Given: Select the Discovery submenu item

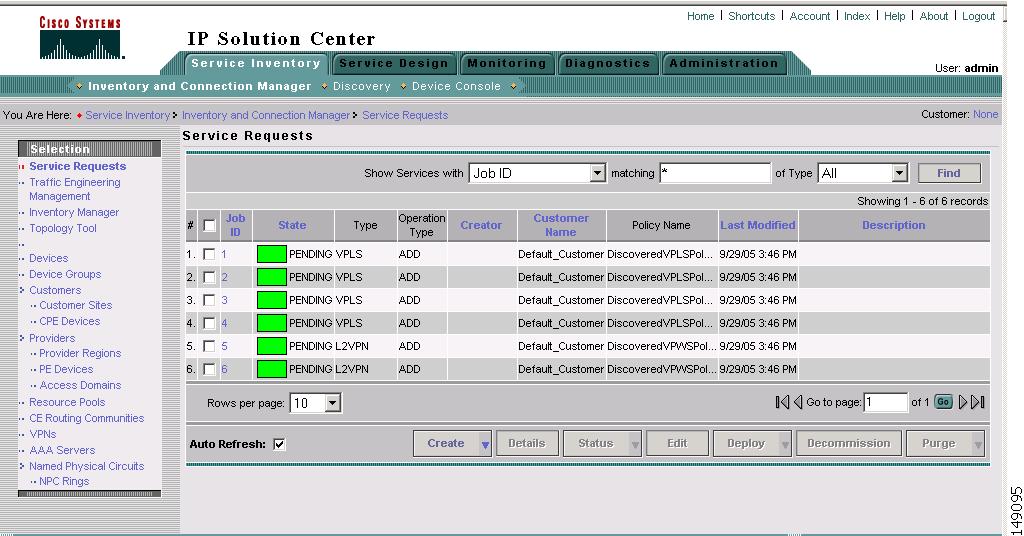Looking at the screenshot, I should pyautogui.click(x=361, y=86).
